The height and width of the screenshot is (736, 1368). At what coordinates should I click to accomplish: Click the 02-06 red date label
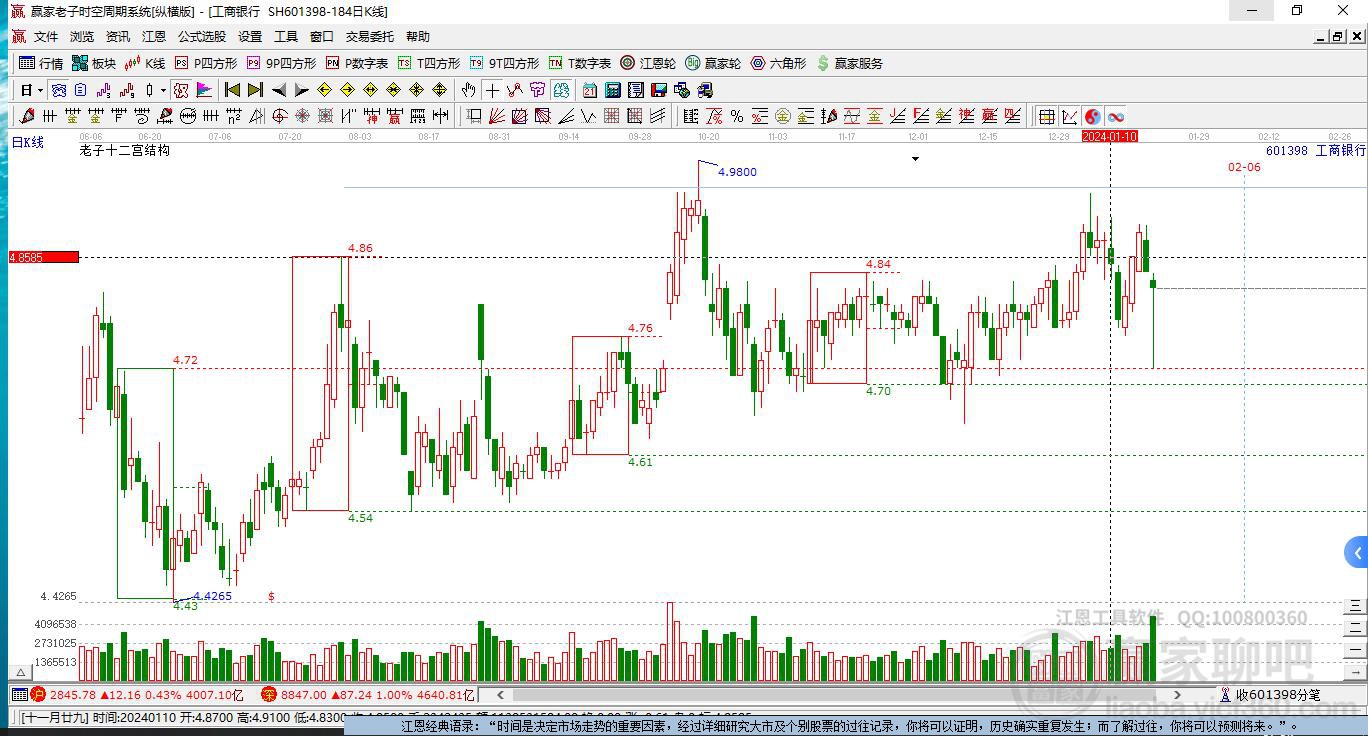coord(1244,167)
